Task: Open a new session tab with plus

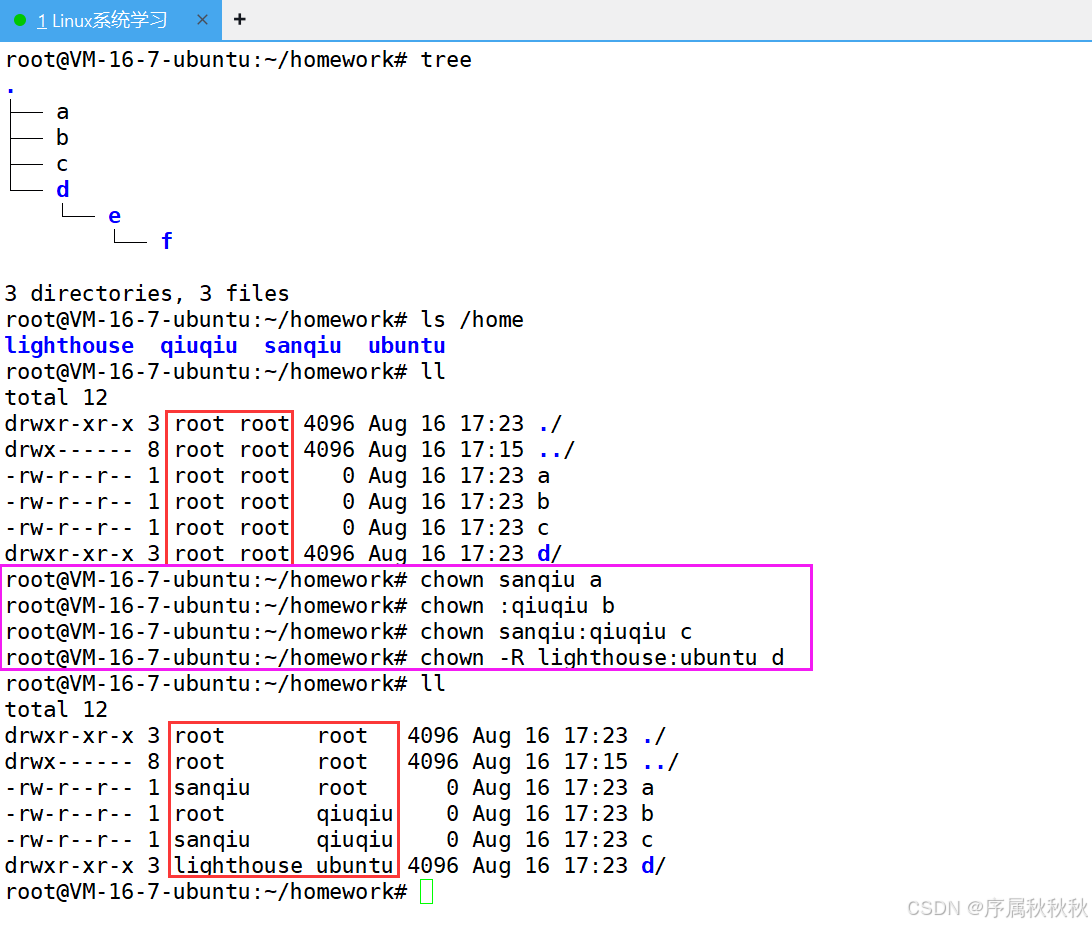Action: pos(240,20)
